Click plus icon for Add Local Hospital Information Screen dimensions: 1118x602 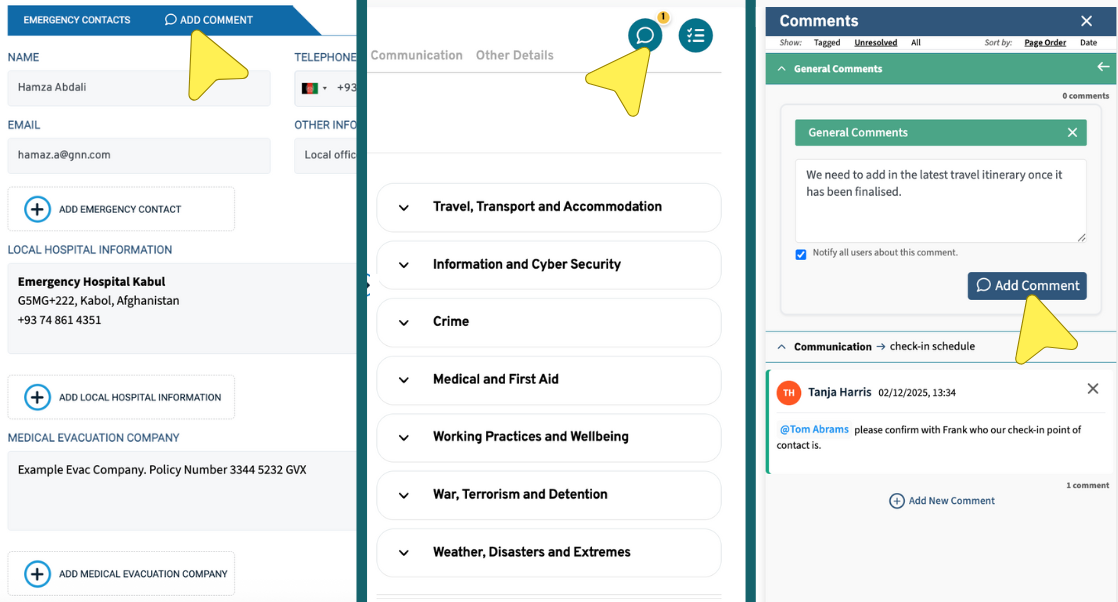pyautogui.click(x=37, y=397)
